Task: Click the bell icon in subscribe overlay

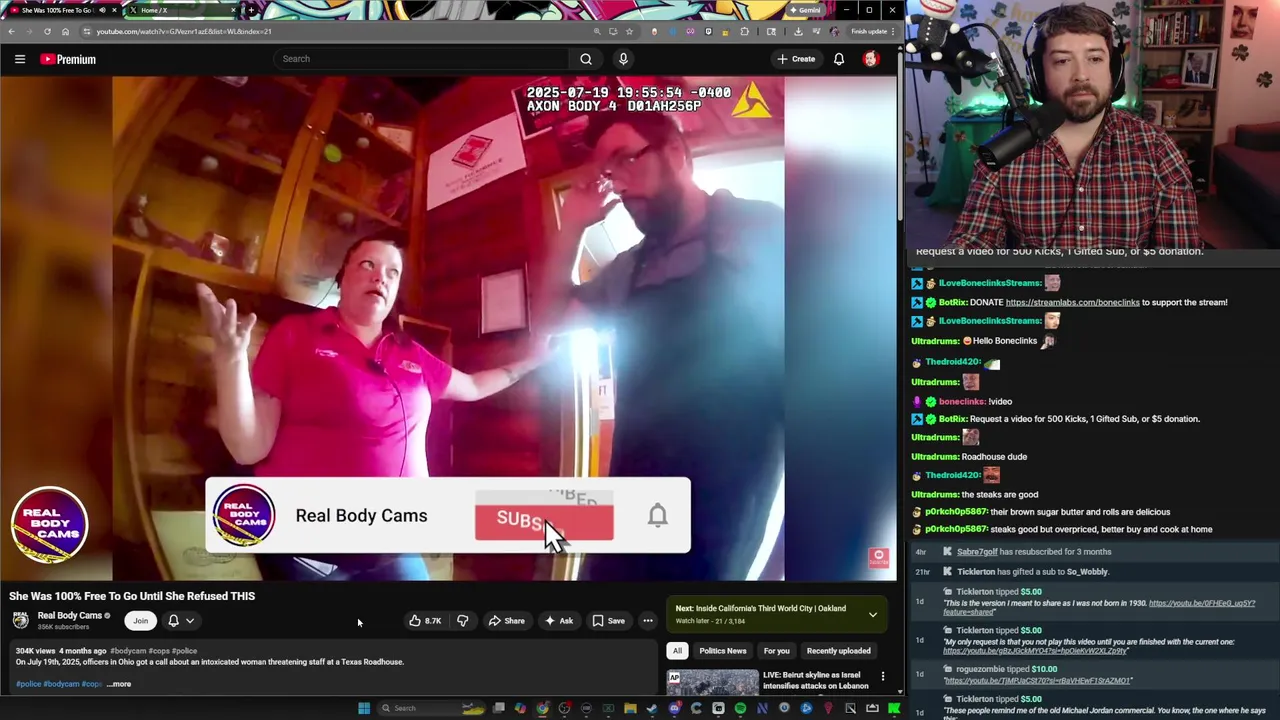Action: tap(657, 515)
